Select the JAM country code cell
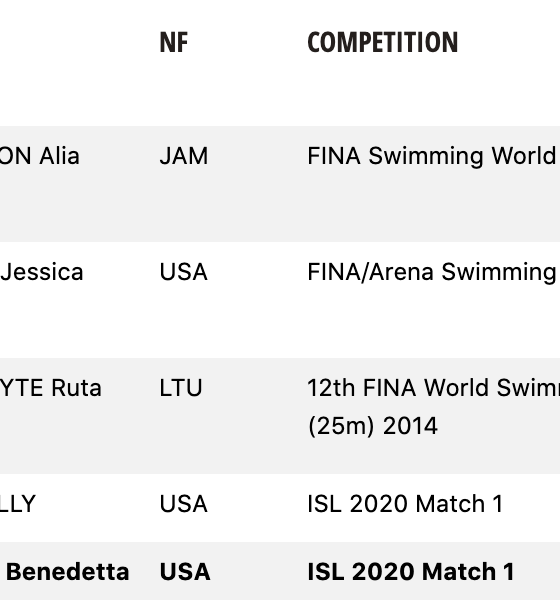Screen dimensions: 560x600 pyautogui.click(x=184, y=156)
